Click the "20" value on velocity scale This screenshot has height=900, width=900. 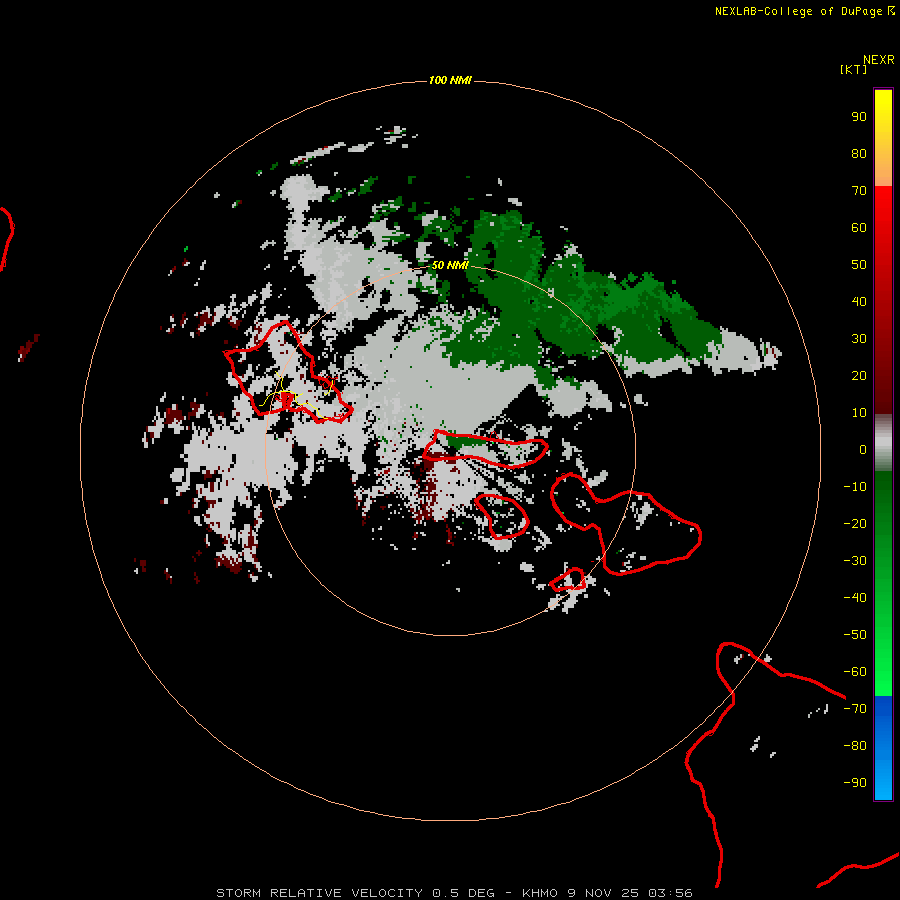[x=859, y=376]
